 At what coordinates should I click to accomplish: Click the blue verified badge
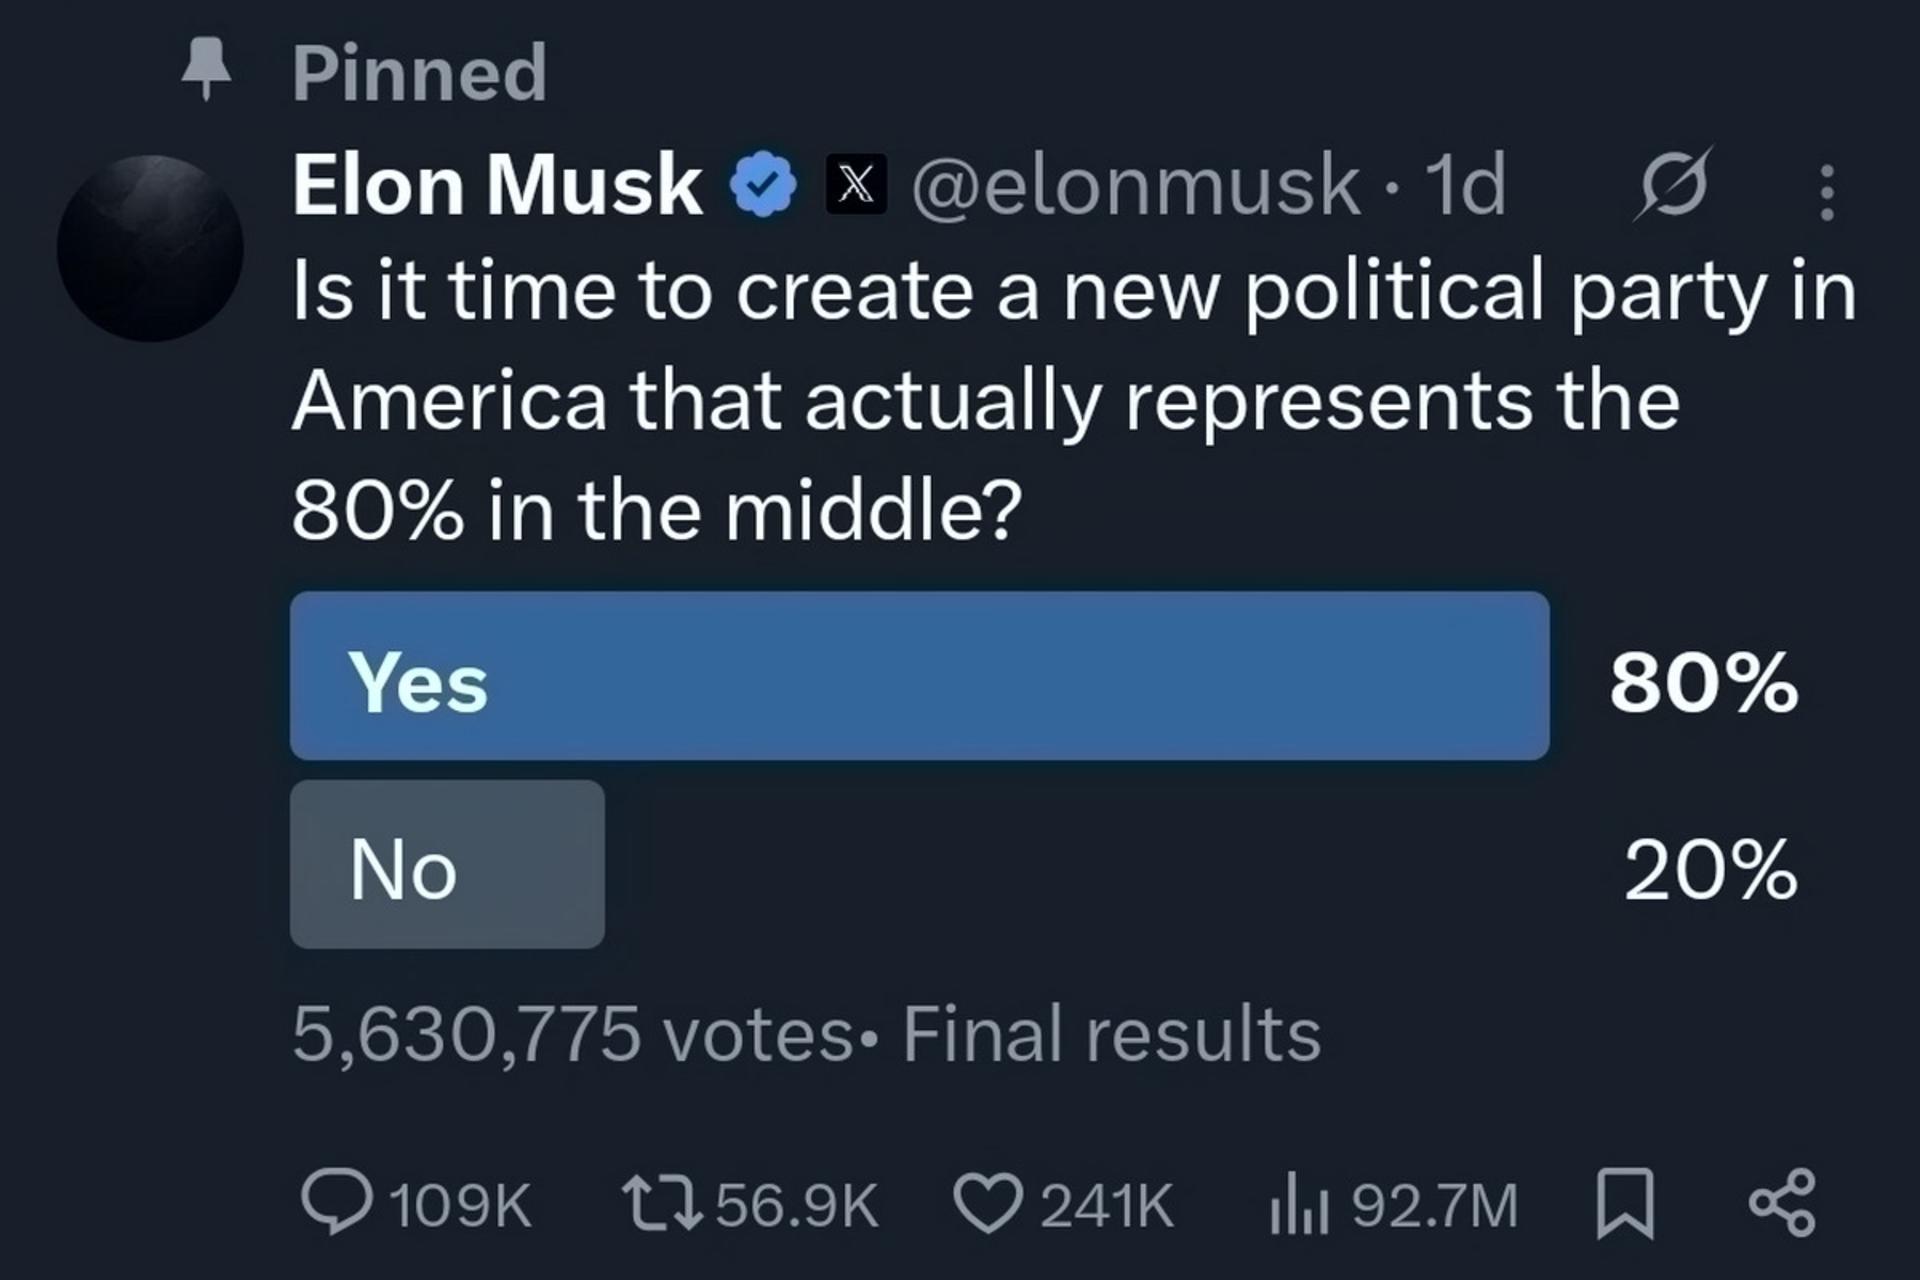pos(763,185)
